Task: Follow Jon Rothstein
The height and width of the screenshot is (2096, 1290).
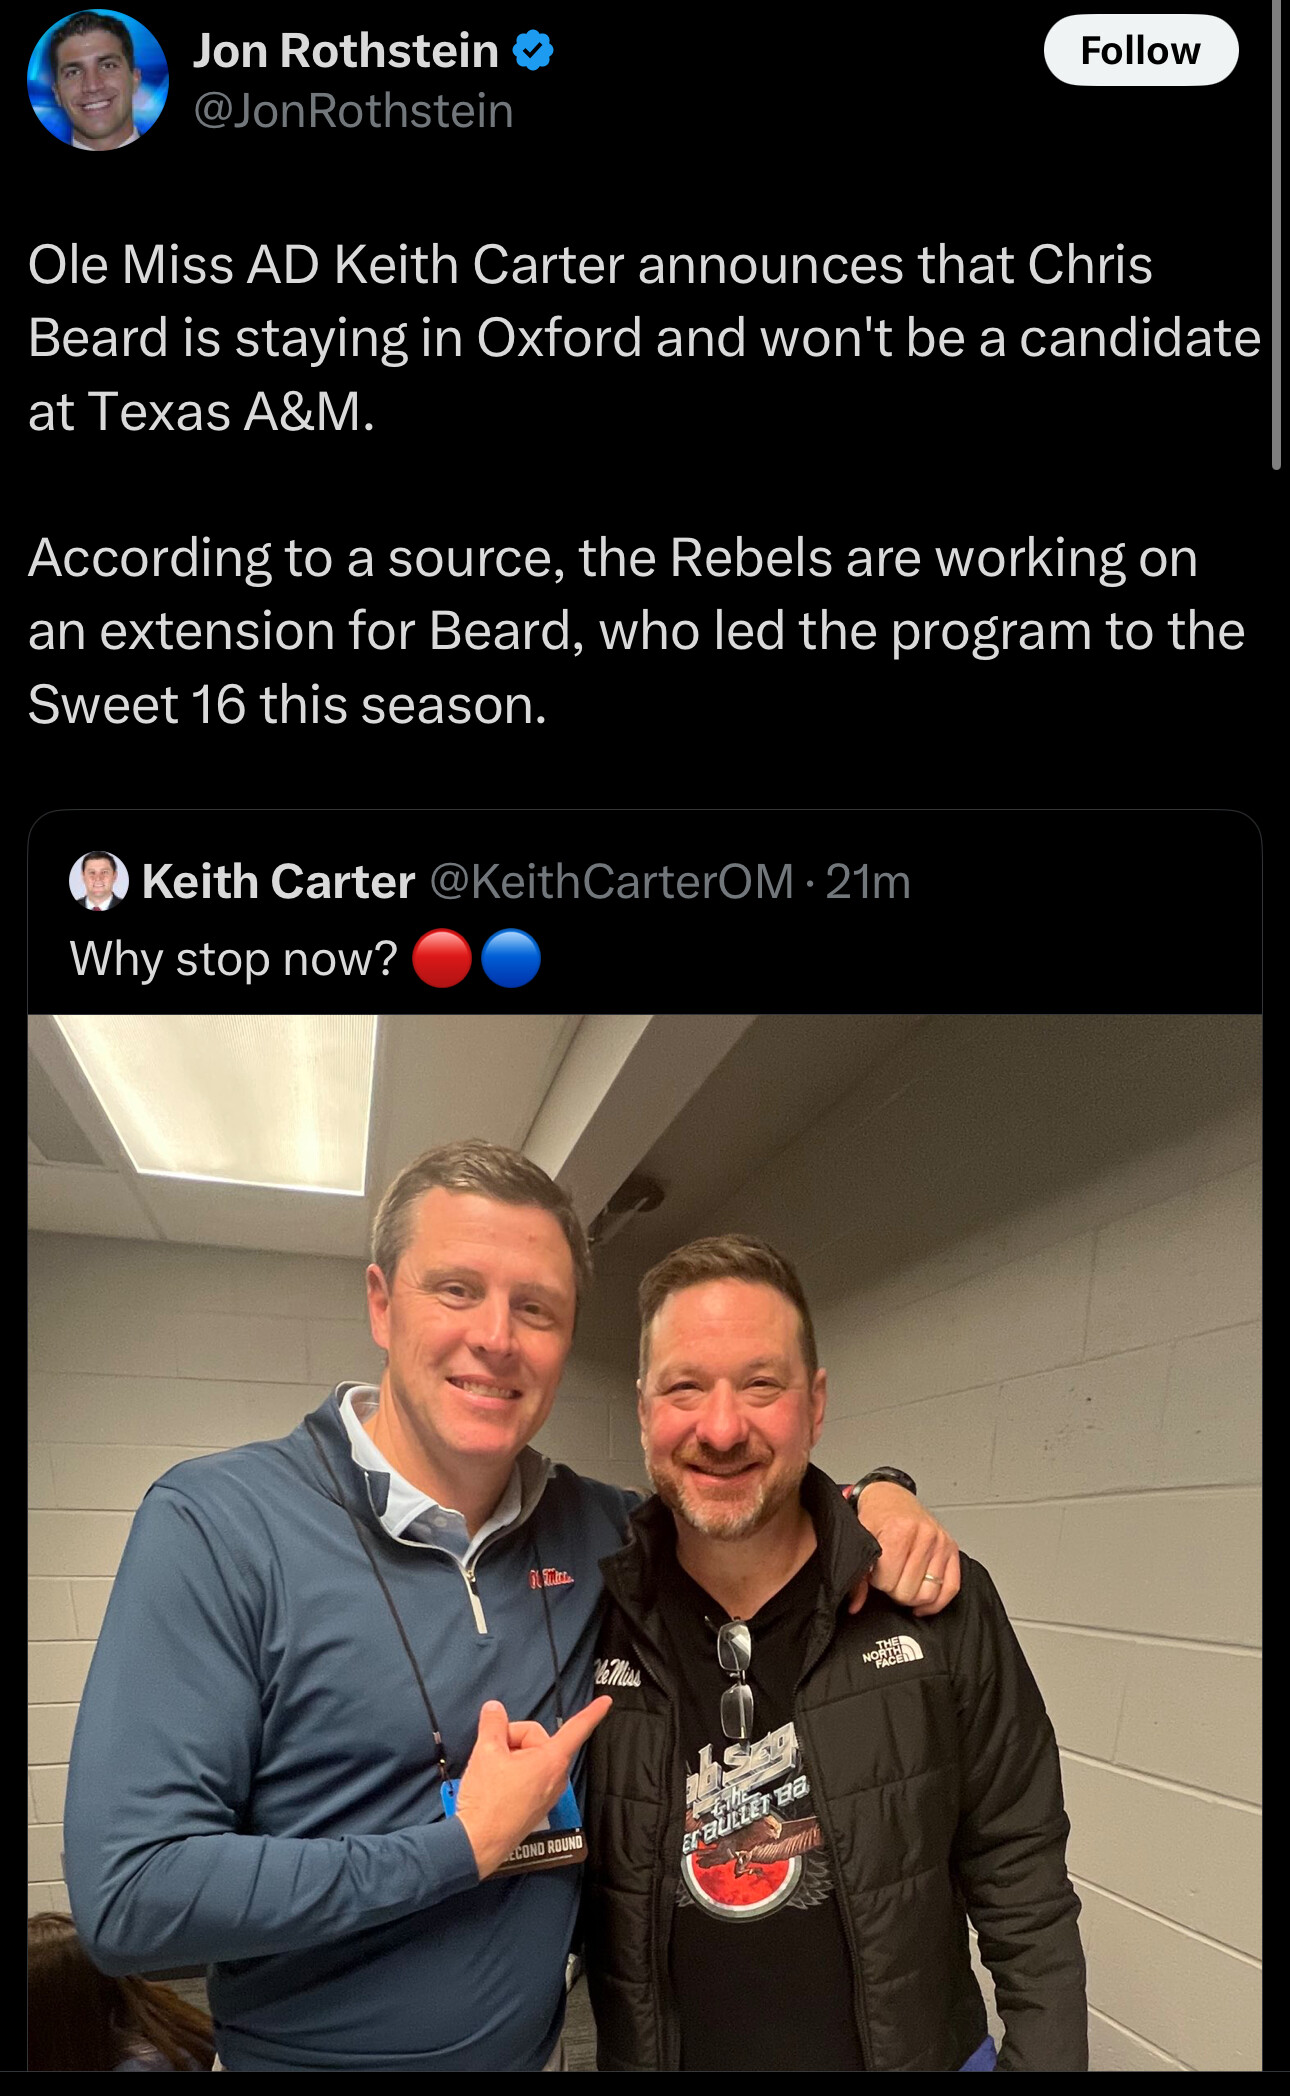Action: pyautogui.click(x=1140, y=50)
